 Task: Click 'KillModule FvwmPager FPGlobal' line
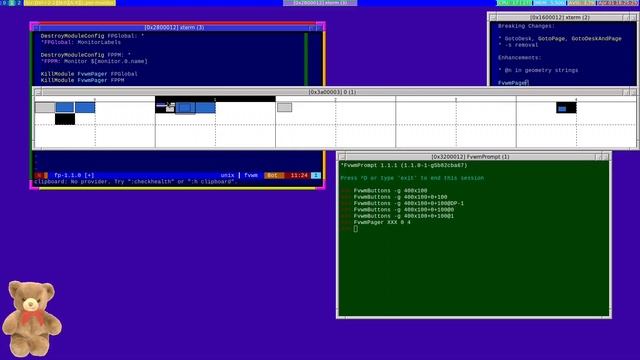[x=89, y=74]
